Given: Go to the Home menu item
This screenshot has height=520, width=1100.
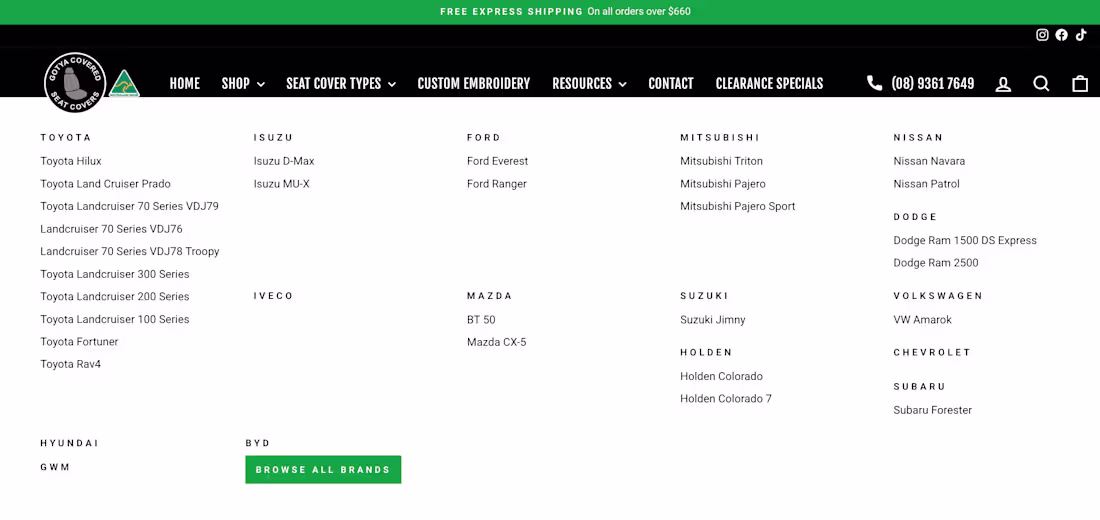Looking at the screenshot, I should [x=185, y=84].
